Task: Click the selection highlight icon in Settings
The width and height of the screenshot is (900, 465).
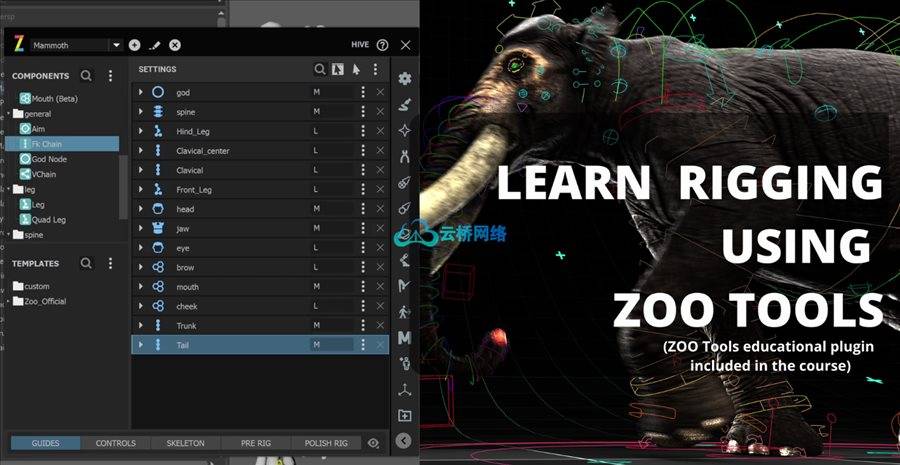Action: (338, 69)
